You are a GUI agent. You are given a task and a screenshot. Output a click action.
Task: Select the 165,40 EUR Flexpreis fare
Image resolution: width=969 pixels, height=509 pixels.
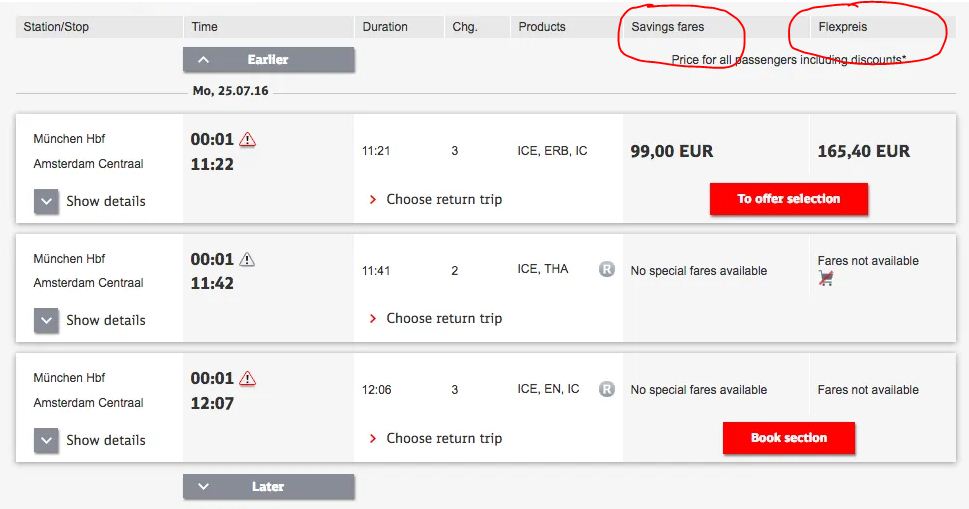click(x=864, y=152)
